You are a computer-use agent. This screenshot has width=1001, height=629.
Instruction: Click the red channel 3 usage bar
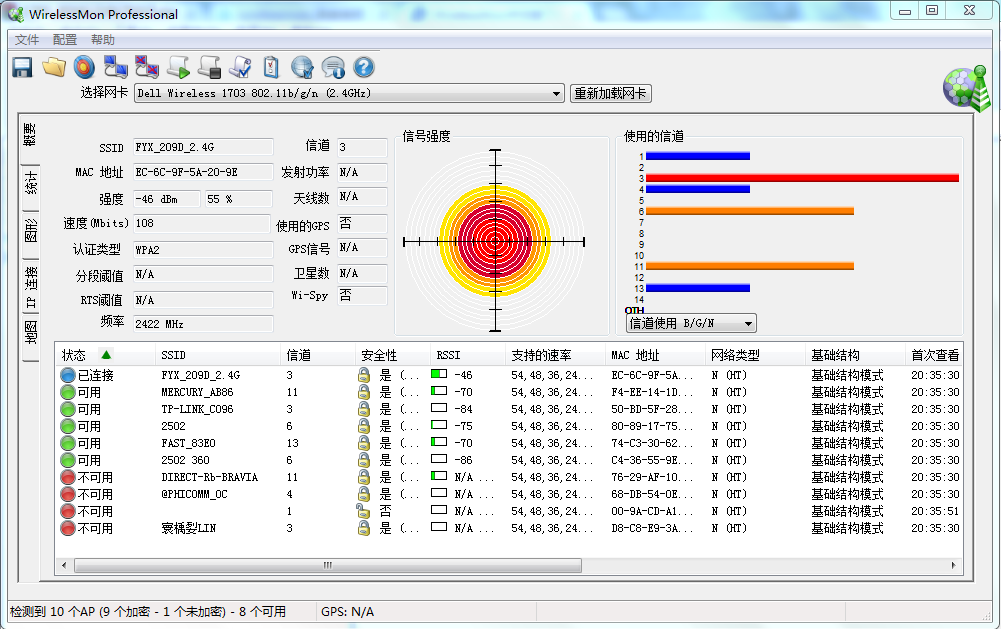802,178
